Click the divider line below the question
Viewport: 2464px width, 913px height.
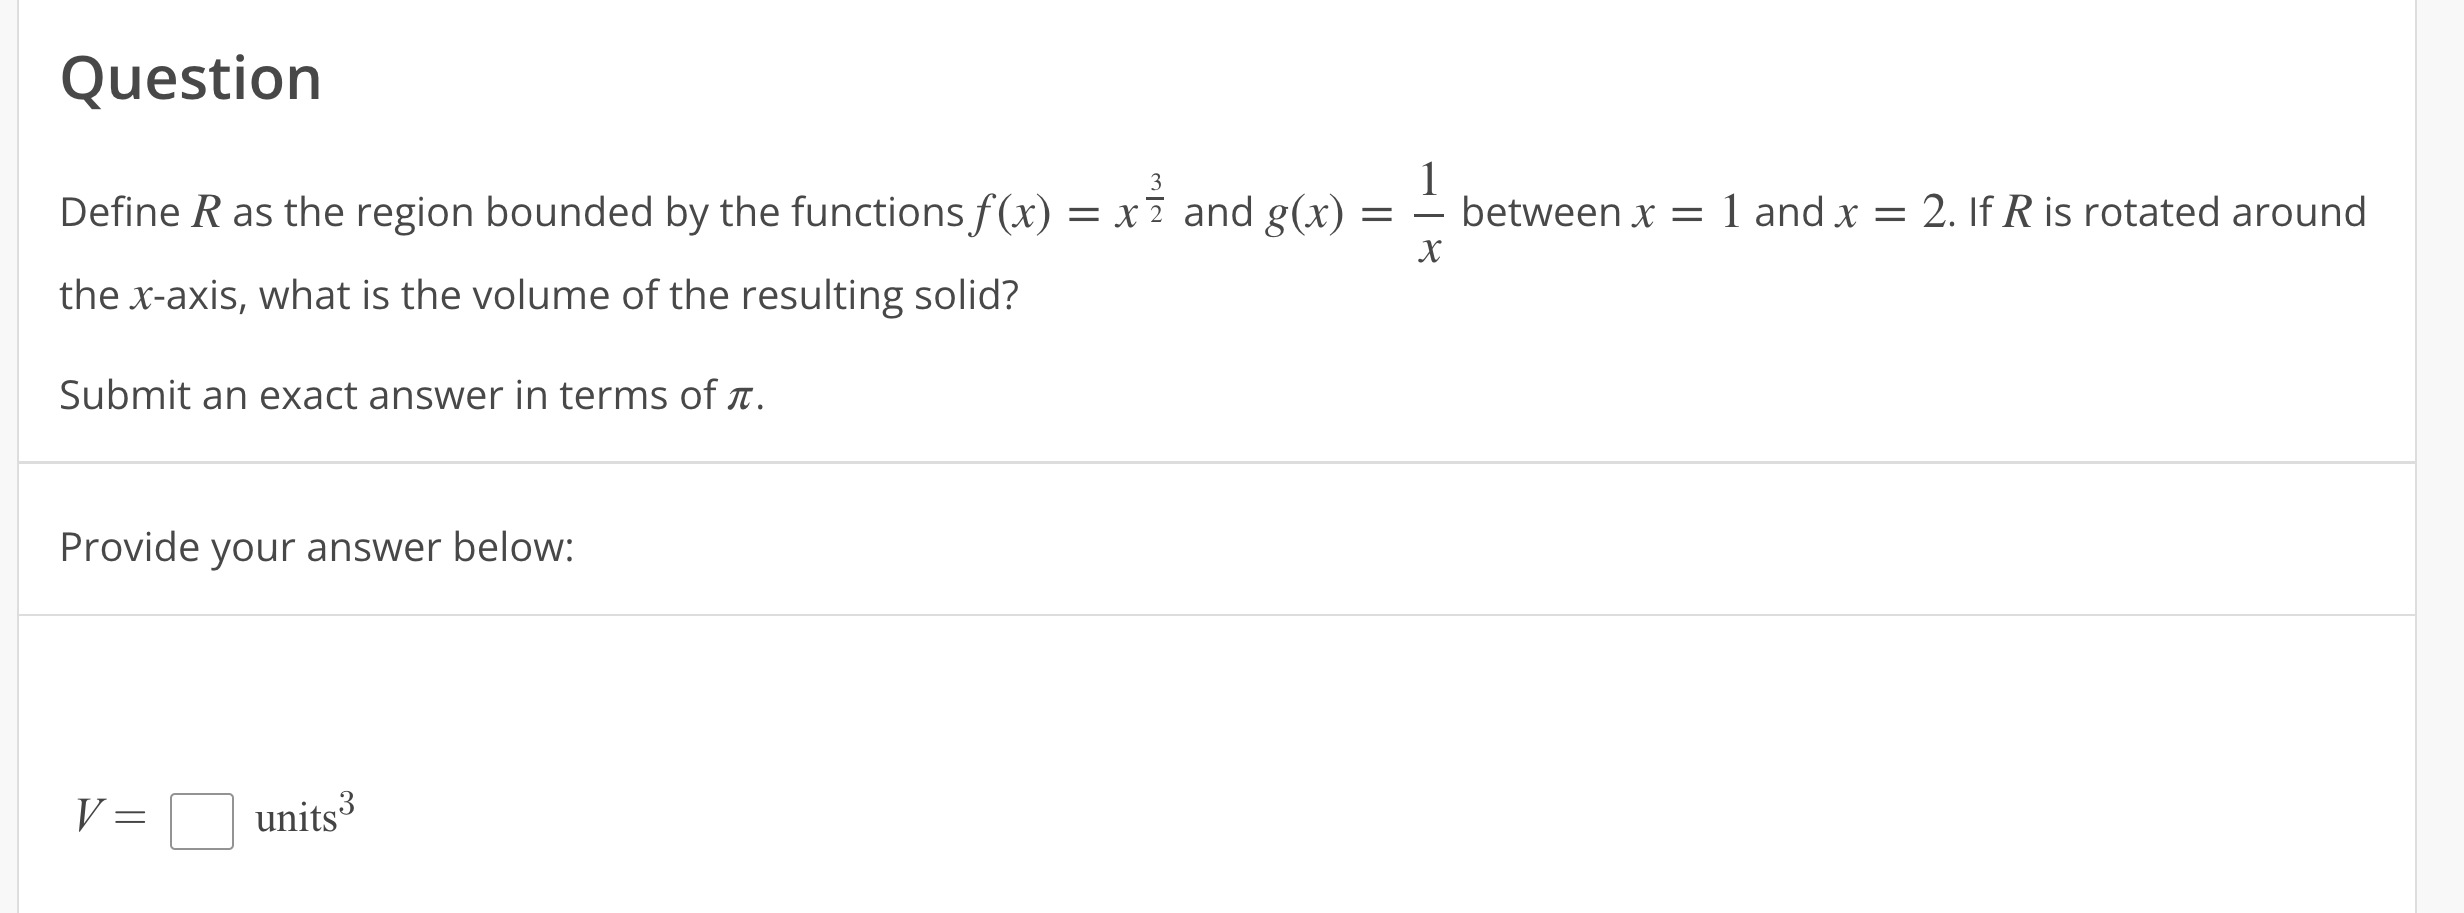[x=1232, y=462]
